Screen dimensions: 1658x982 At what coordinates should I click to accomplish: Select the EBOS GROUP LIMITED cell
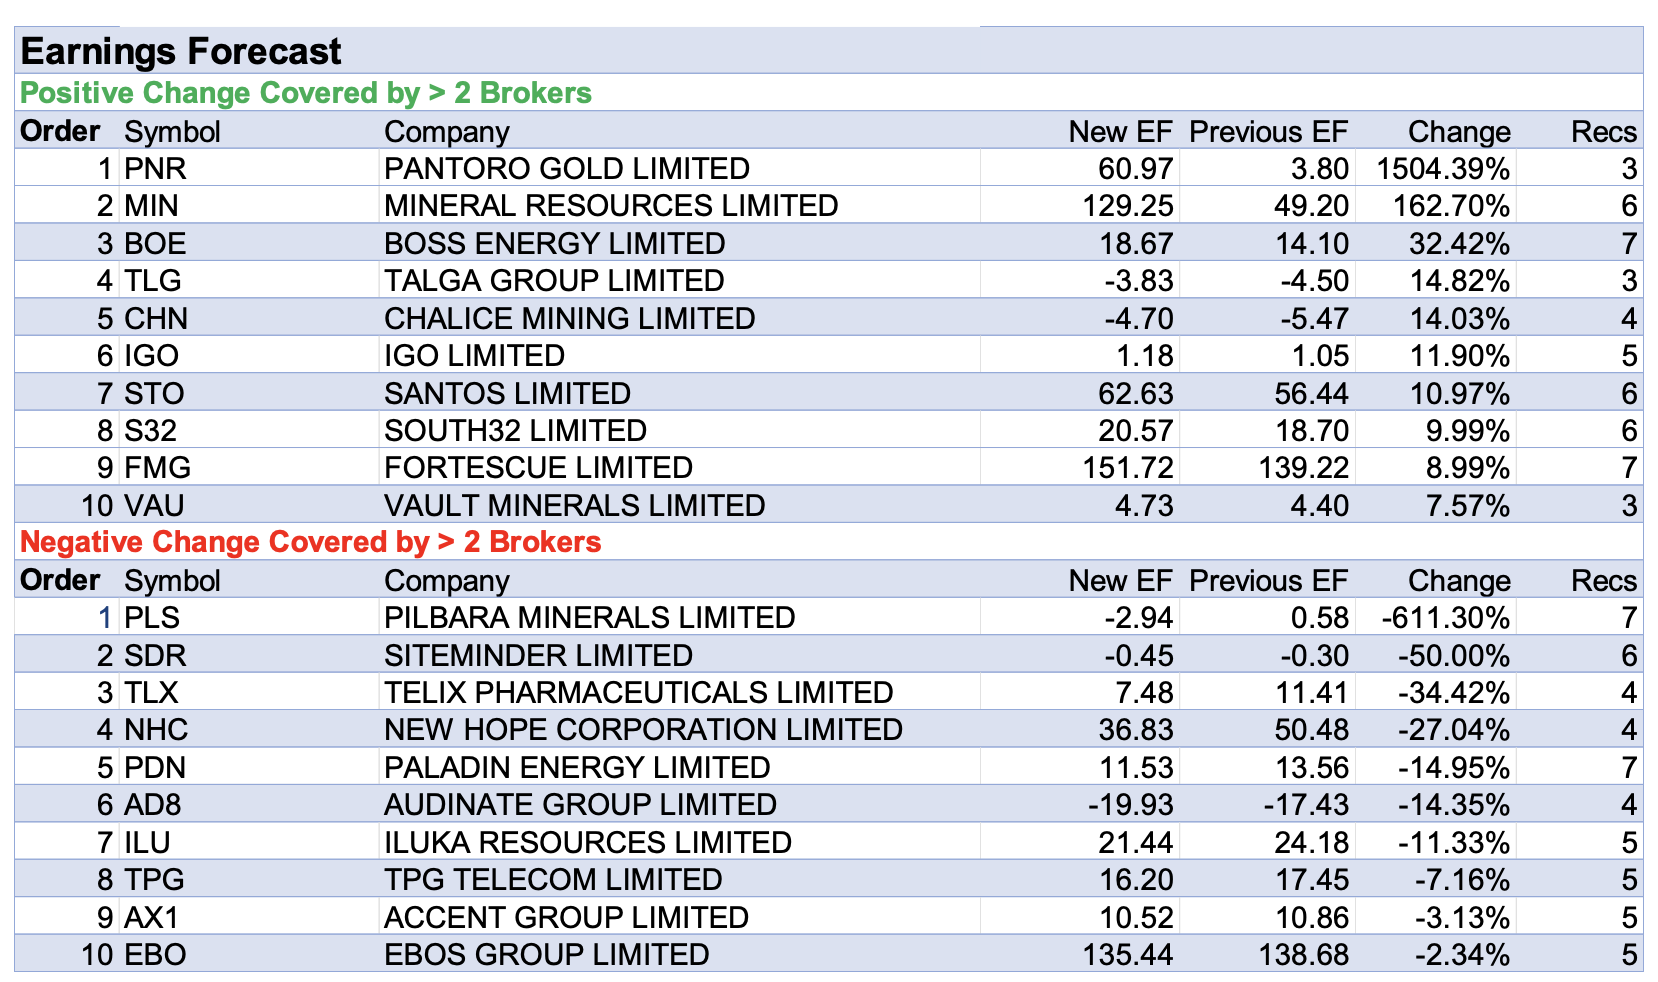click(x=547, y=955)
